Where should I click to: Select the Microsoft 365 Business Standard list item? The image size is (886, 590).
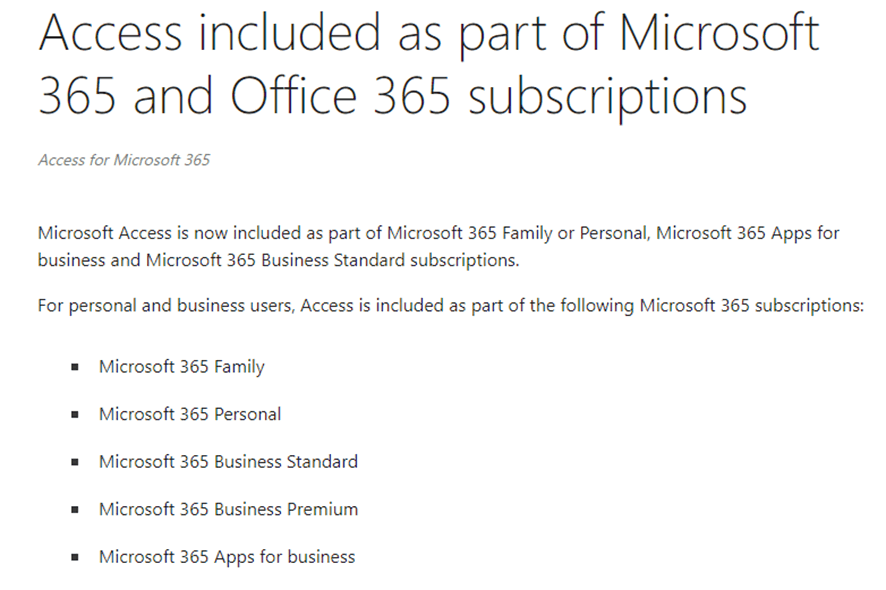(x=228, y=462)
